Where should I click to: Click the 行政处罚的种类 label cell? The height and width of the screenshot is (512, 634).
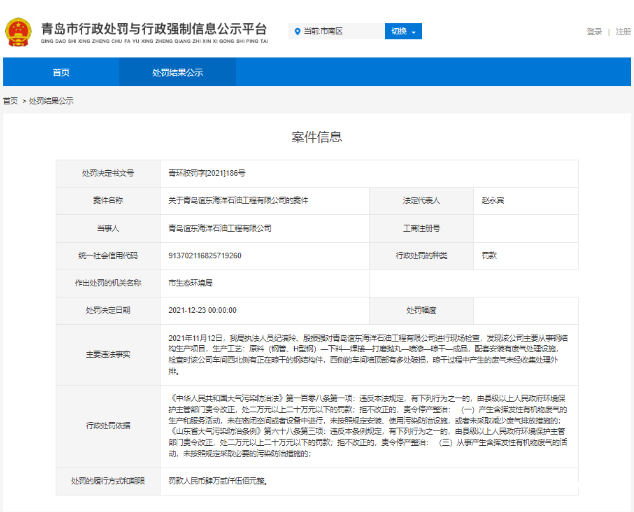(421, 256)
